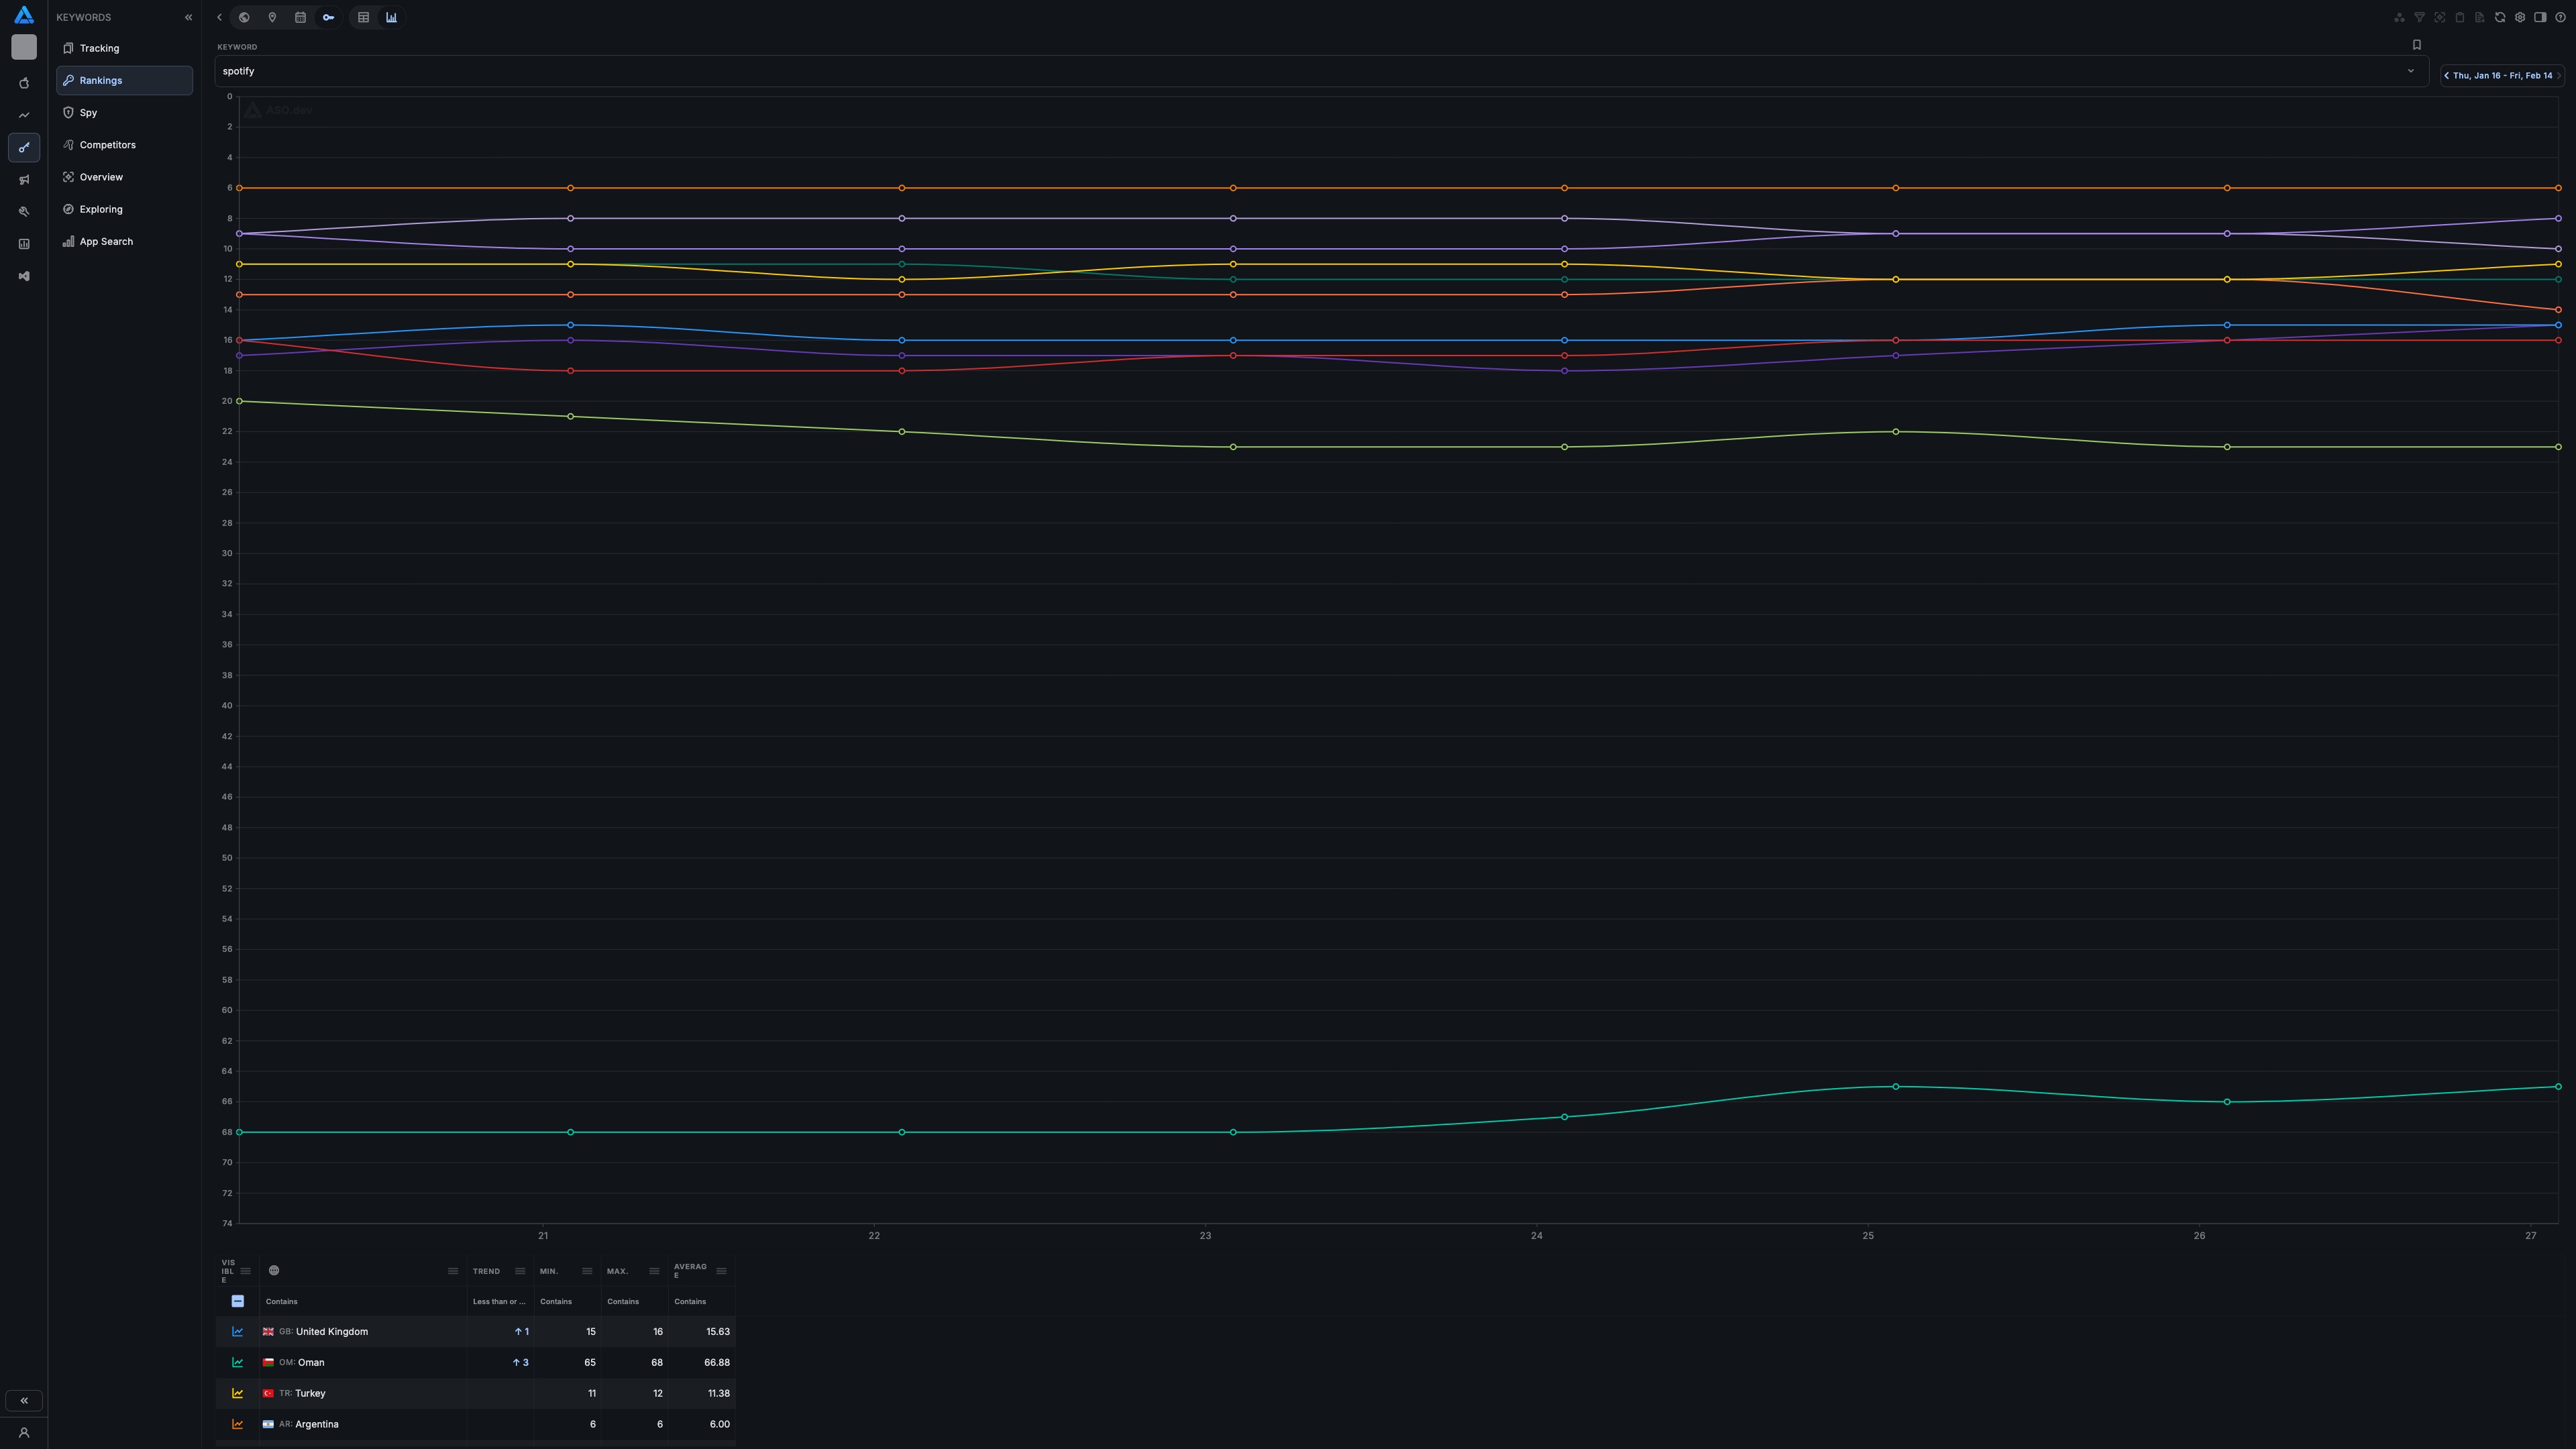Viewport: 2576px width, 1449px height.
Task: Toggle Oman chart line visibility
Action: (238, 1362)
